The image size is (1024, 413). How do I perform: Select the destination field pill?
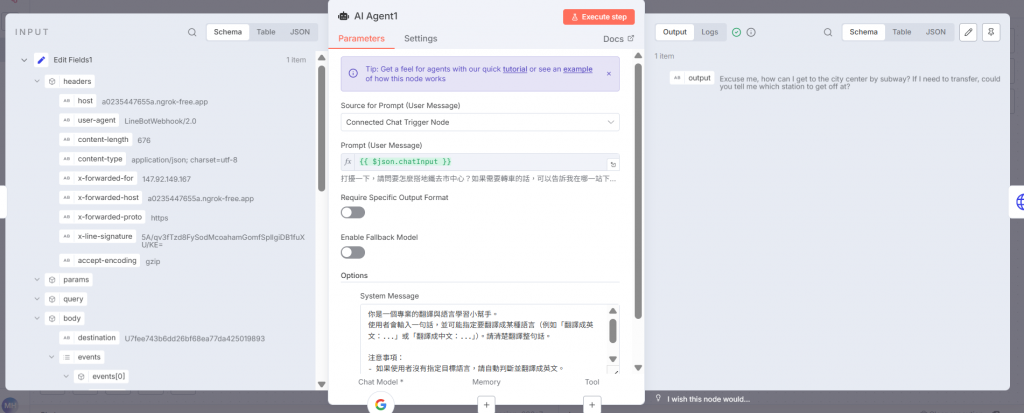click(89, 338)
